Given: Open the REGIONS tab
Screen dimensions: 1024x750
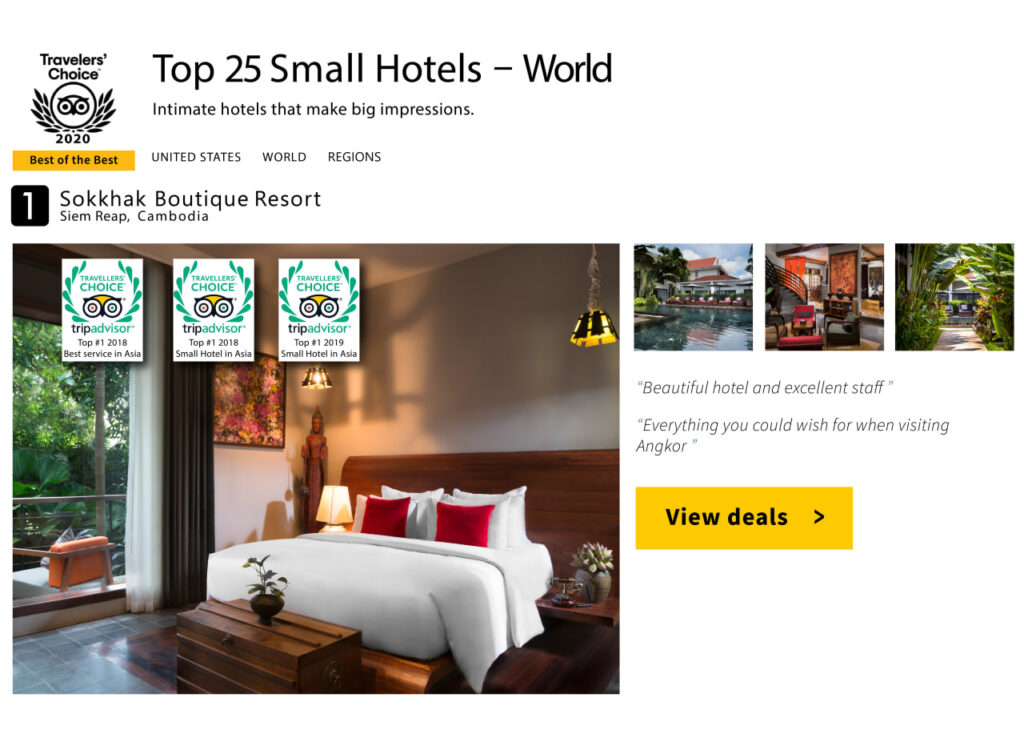Looking at the screenshot, I should [354, 157].
